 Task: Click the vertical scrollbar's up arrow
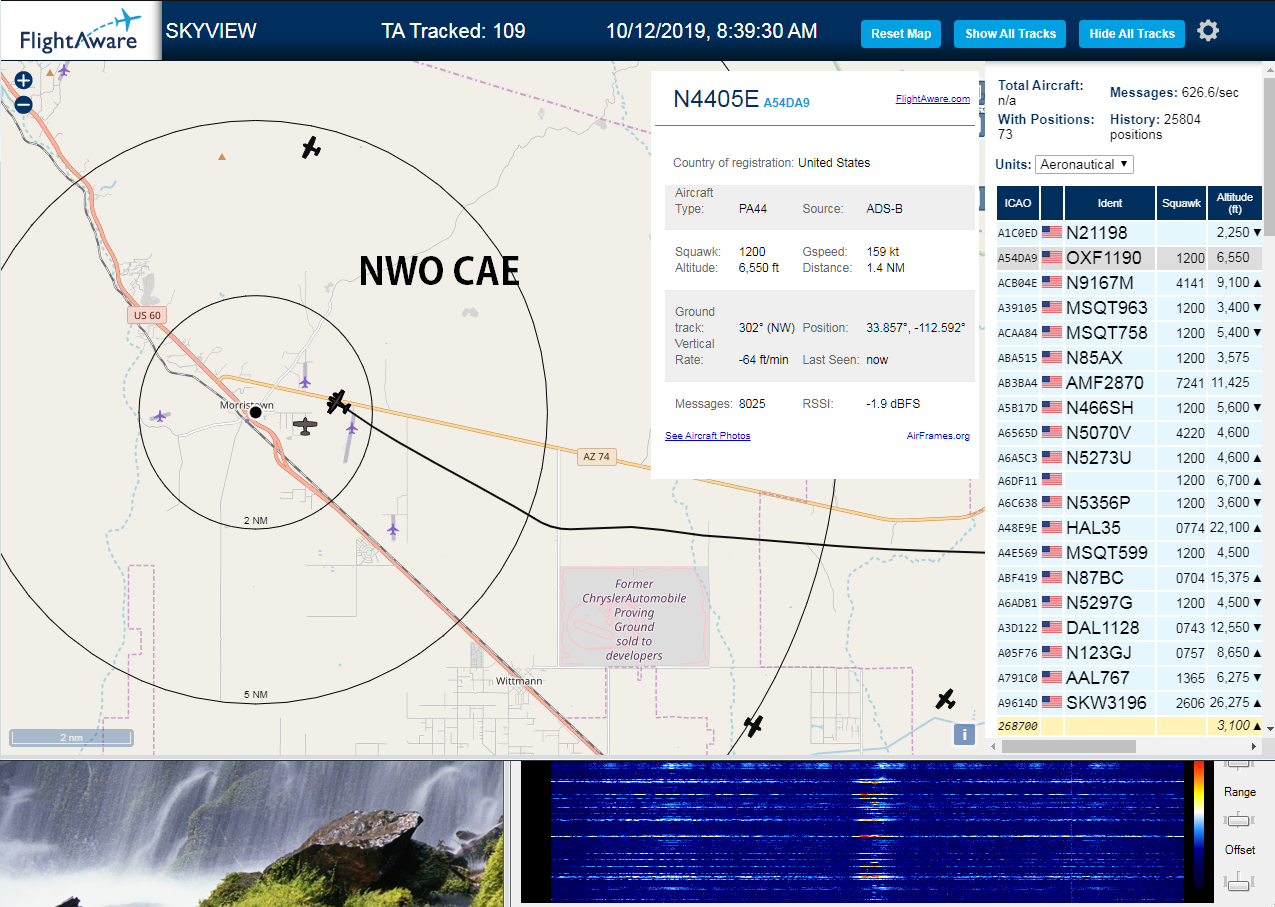(x=1269, y=70)
